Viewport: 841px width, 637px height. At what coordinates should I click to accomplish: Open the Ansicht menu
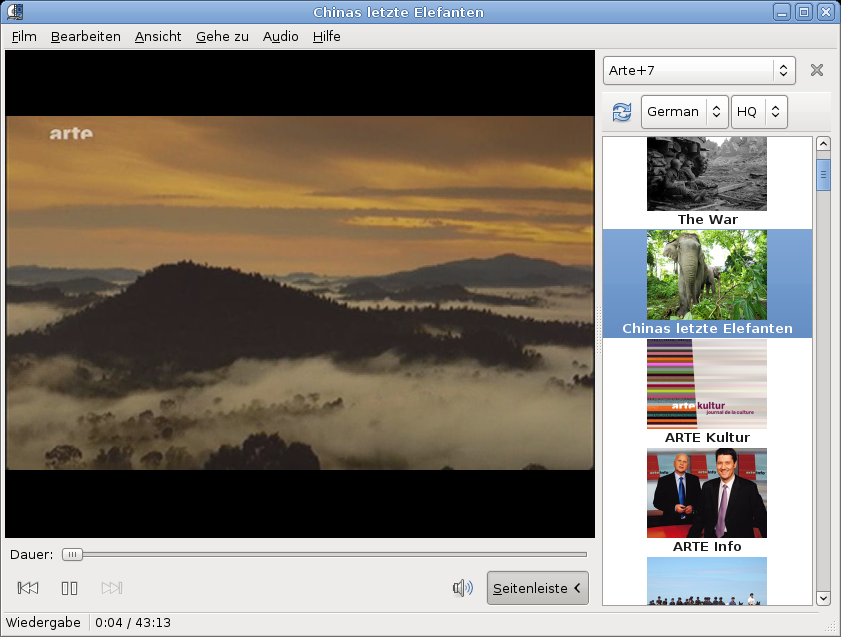click(158, 36)
